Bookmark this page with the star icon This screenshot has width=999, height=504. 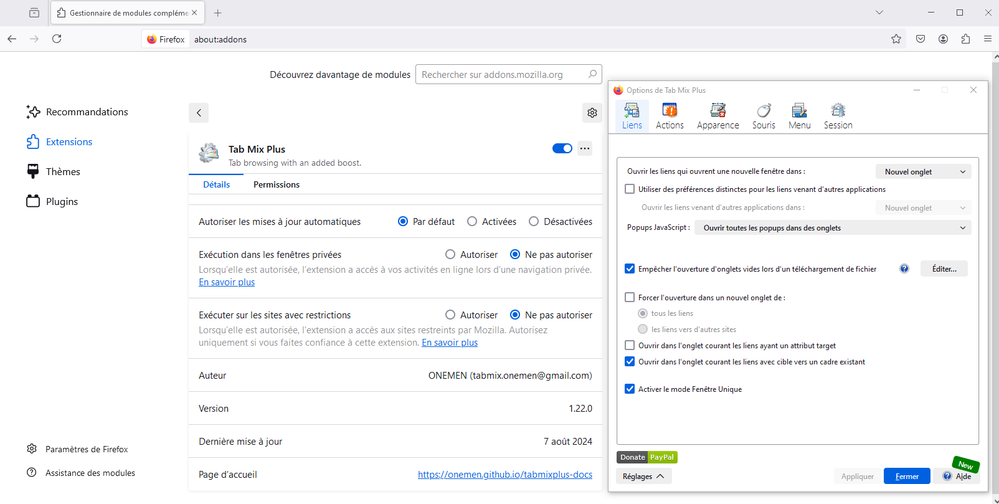click(x=896, y=39)
